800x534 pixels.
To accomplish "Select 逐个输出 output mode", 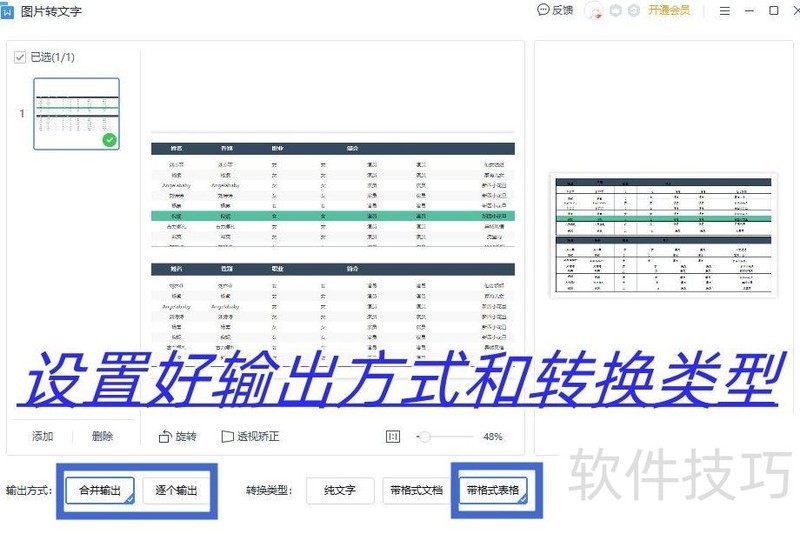I will (176, 491).
